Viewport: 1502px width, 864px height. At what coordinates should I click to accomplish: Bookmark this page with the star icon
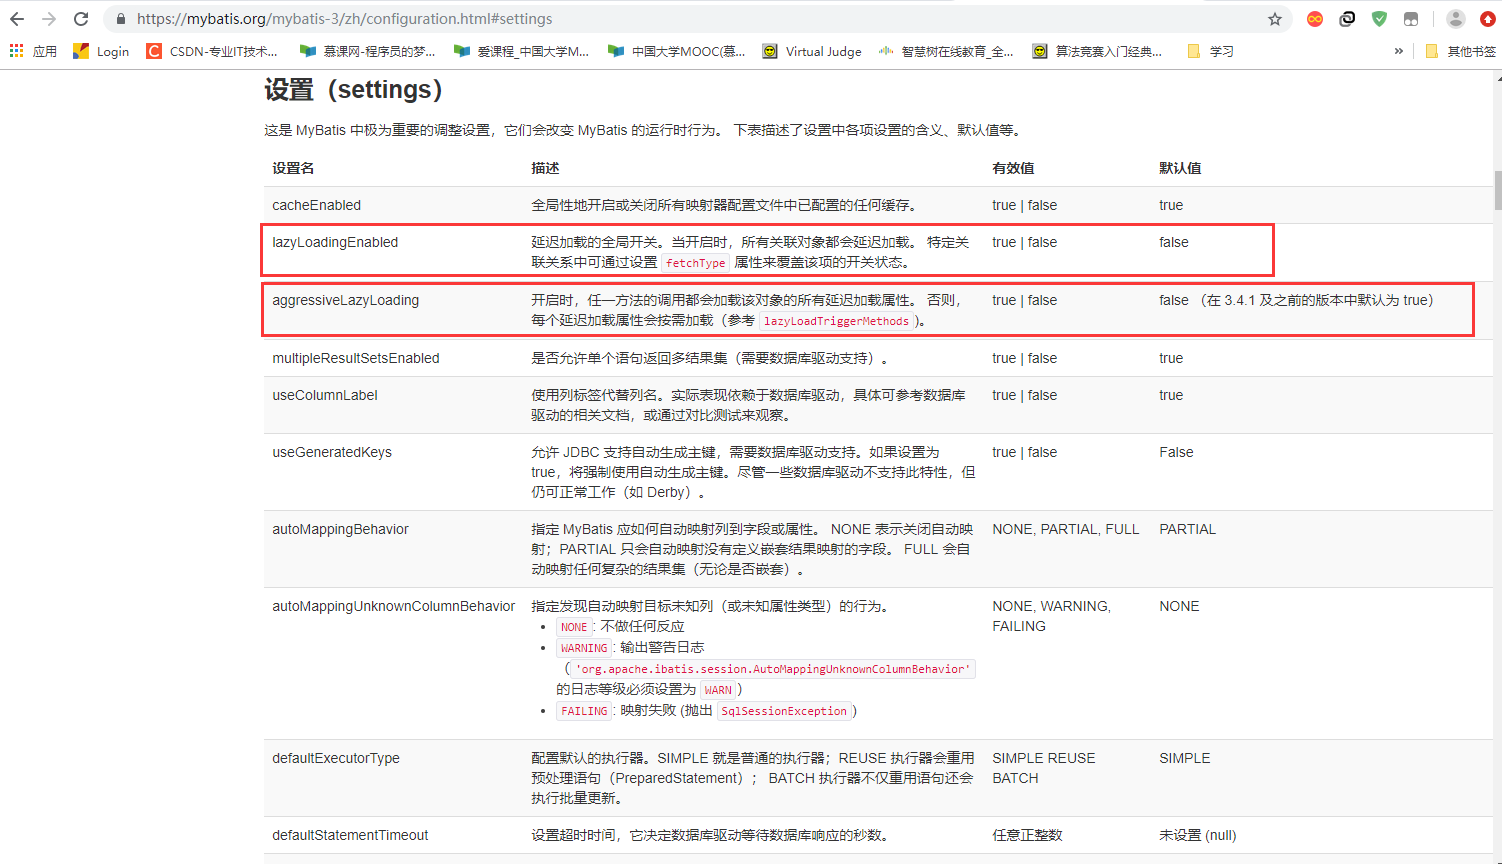(1275, 18)
